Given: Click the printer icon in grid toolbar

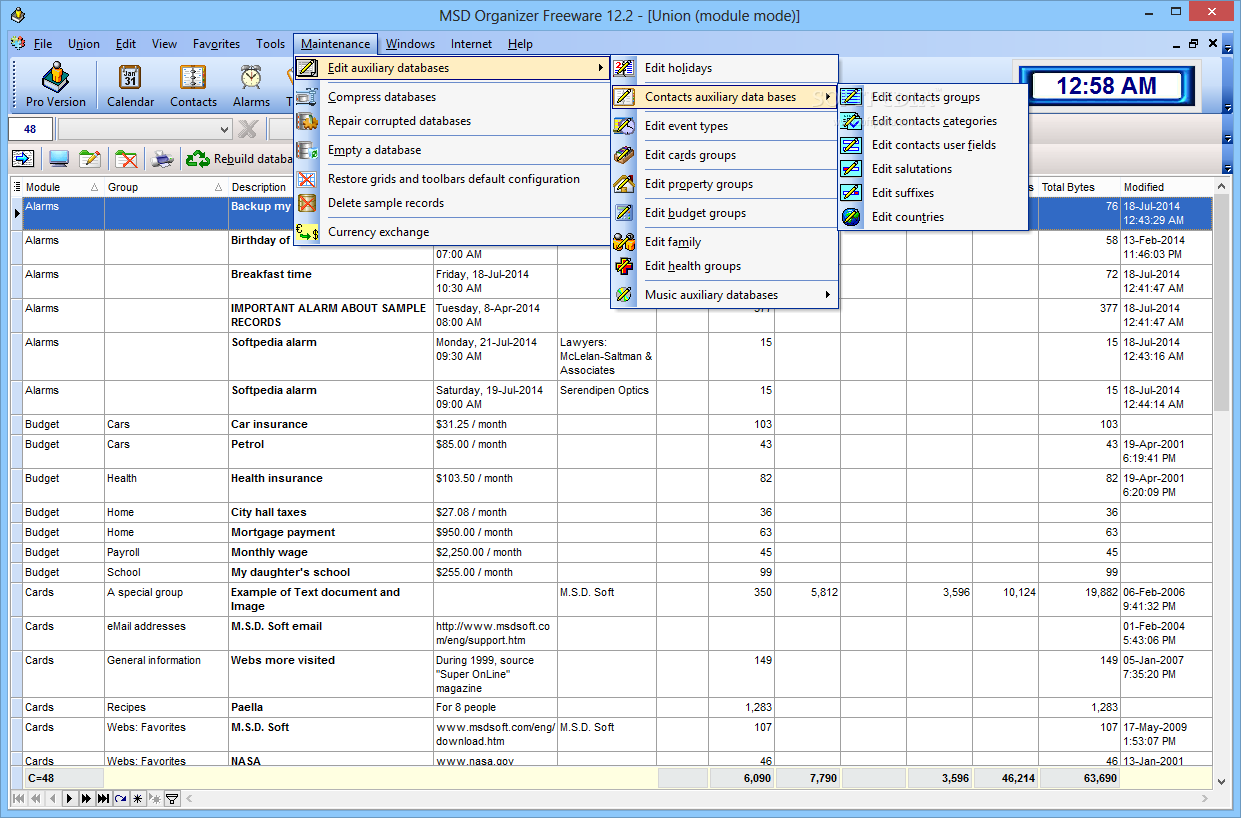Looking at the screenshot, I should [162, 158].
